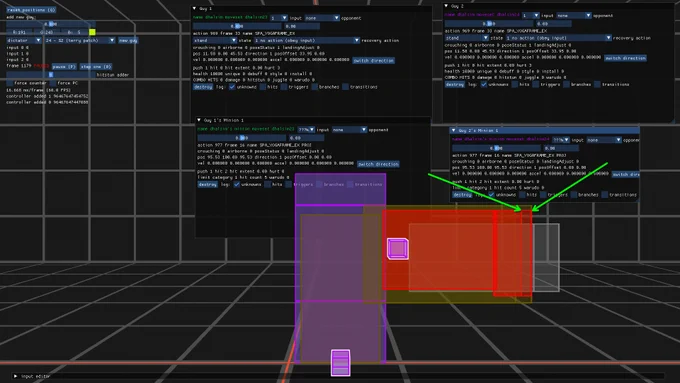The width and height of the screenshot is (680, 383).
Task: Destroy Guy 1's Minion 1
Action: click(x=208, y=184)
